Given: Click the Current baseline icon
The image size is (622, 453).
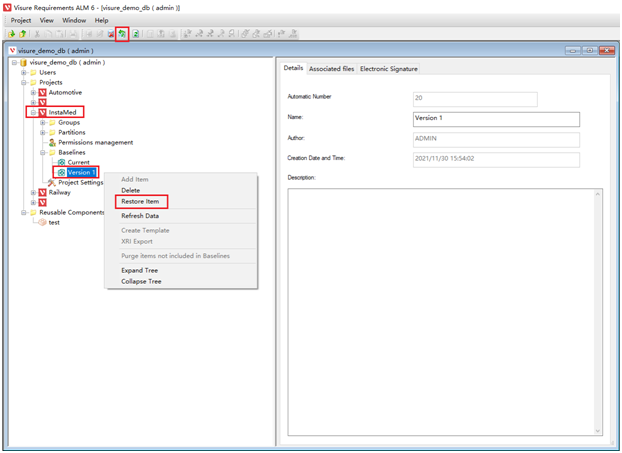Looking at the screenshot, I should tap(61, 162).
